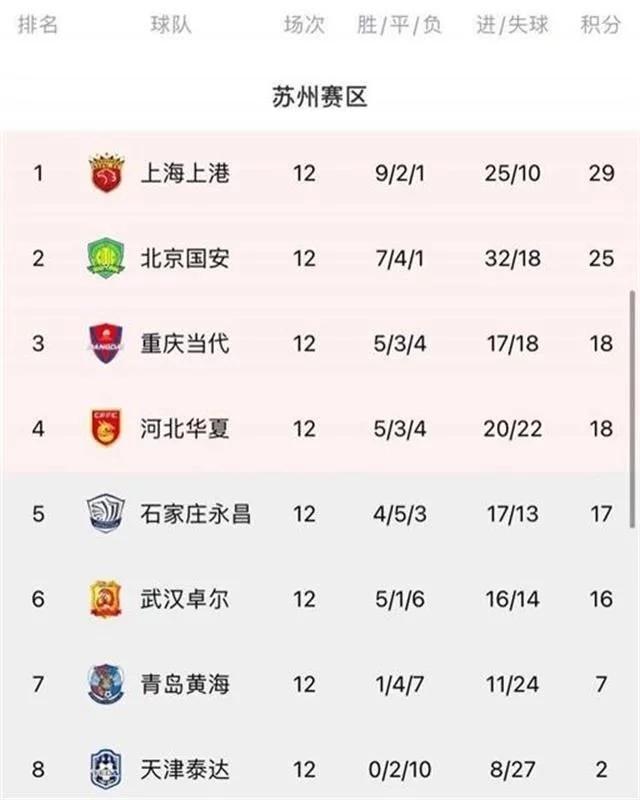Select the Chongqing Dangdai team badge
This screenshot has height=800, width=640.
[106, 340]
